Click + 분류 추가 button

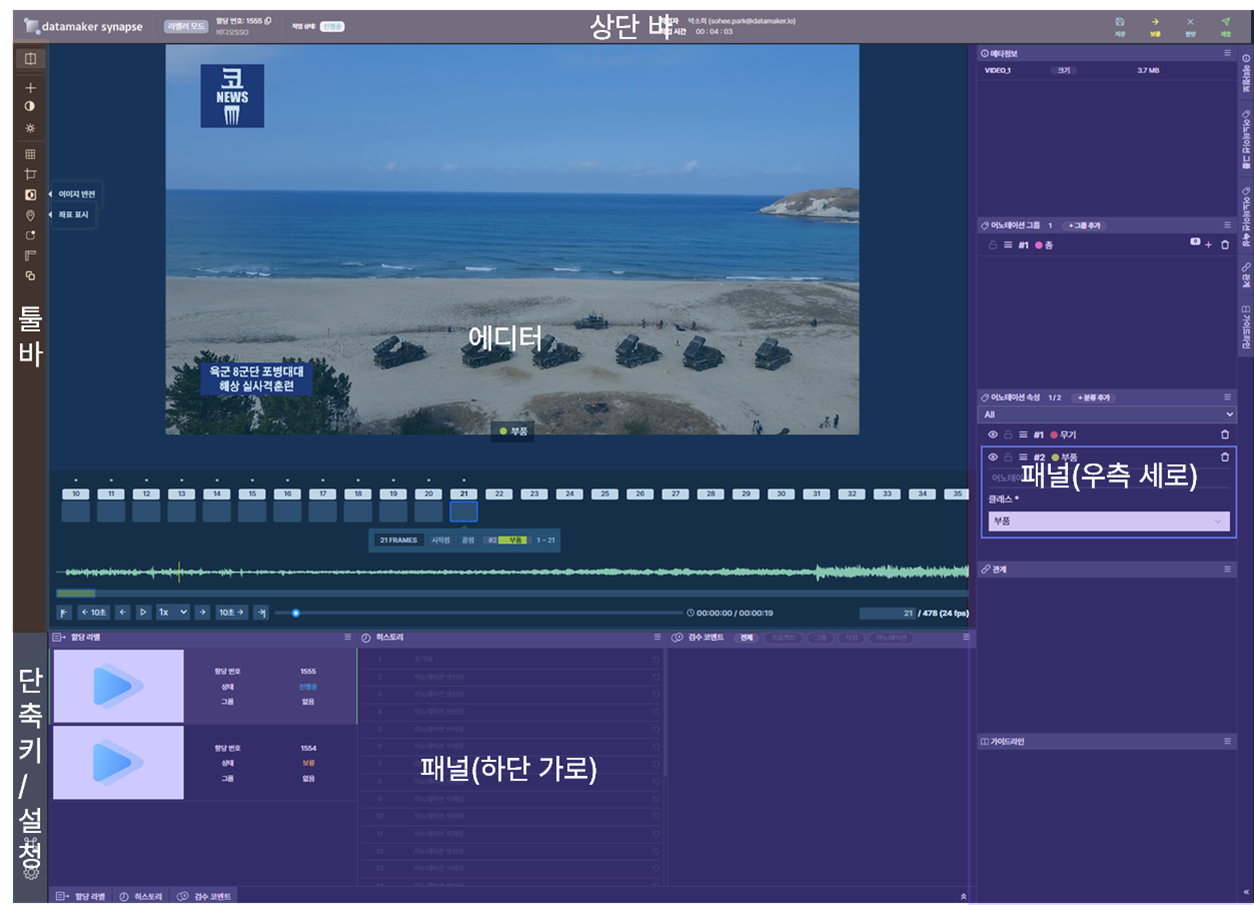click(x=1093, y=398)
